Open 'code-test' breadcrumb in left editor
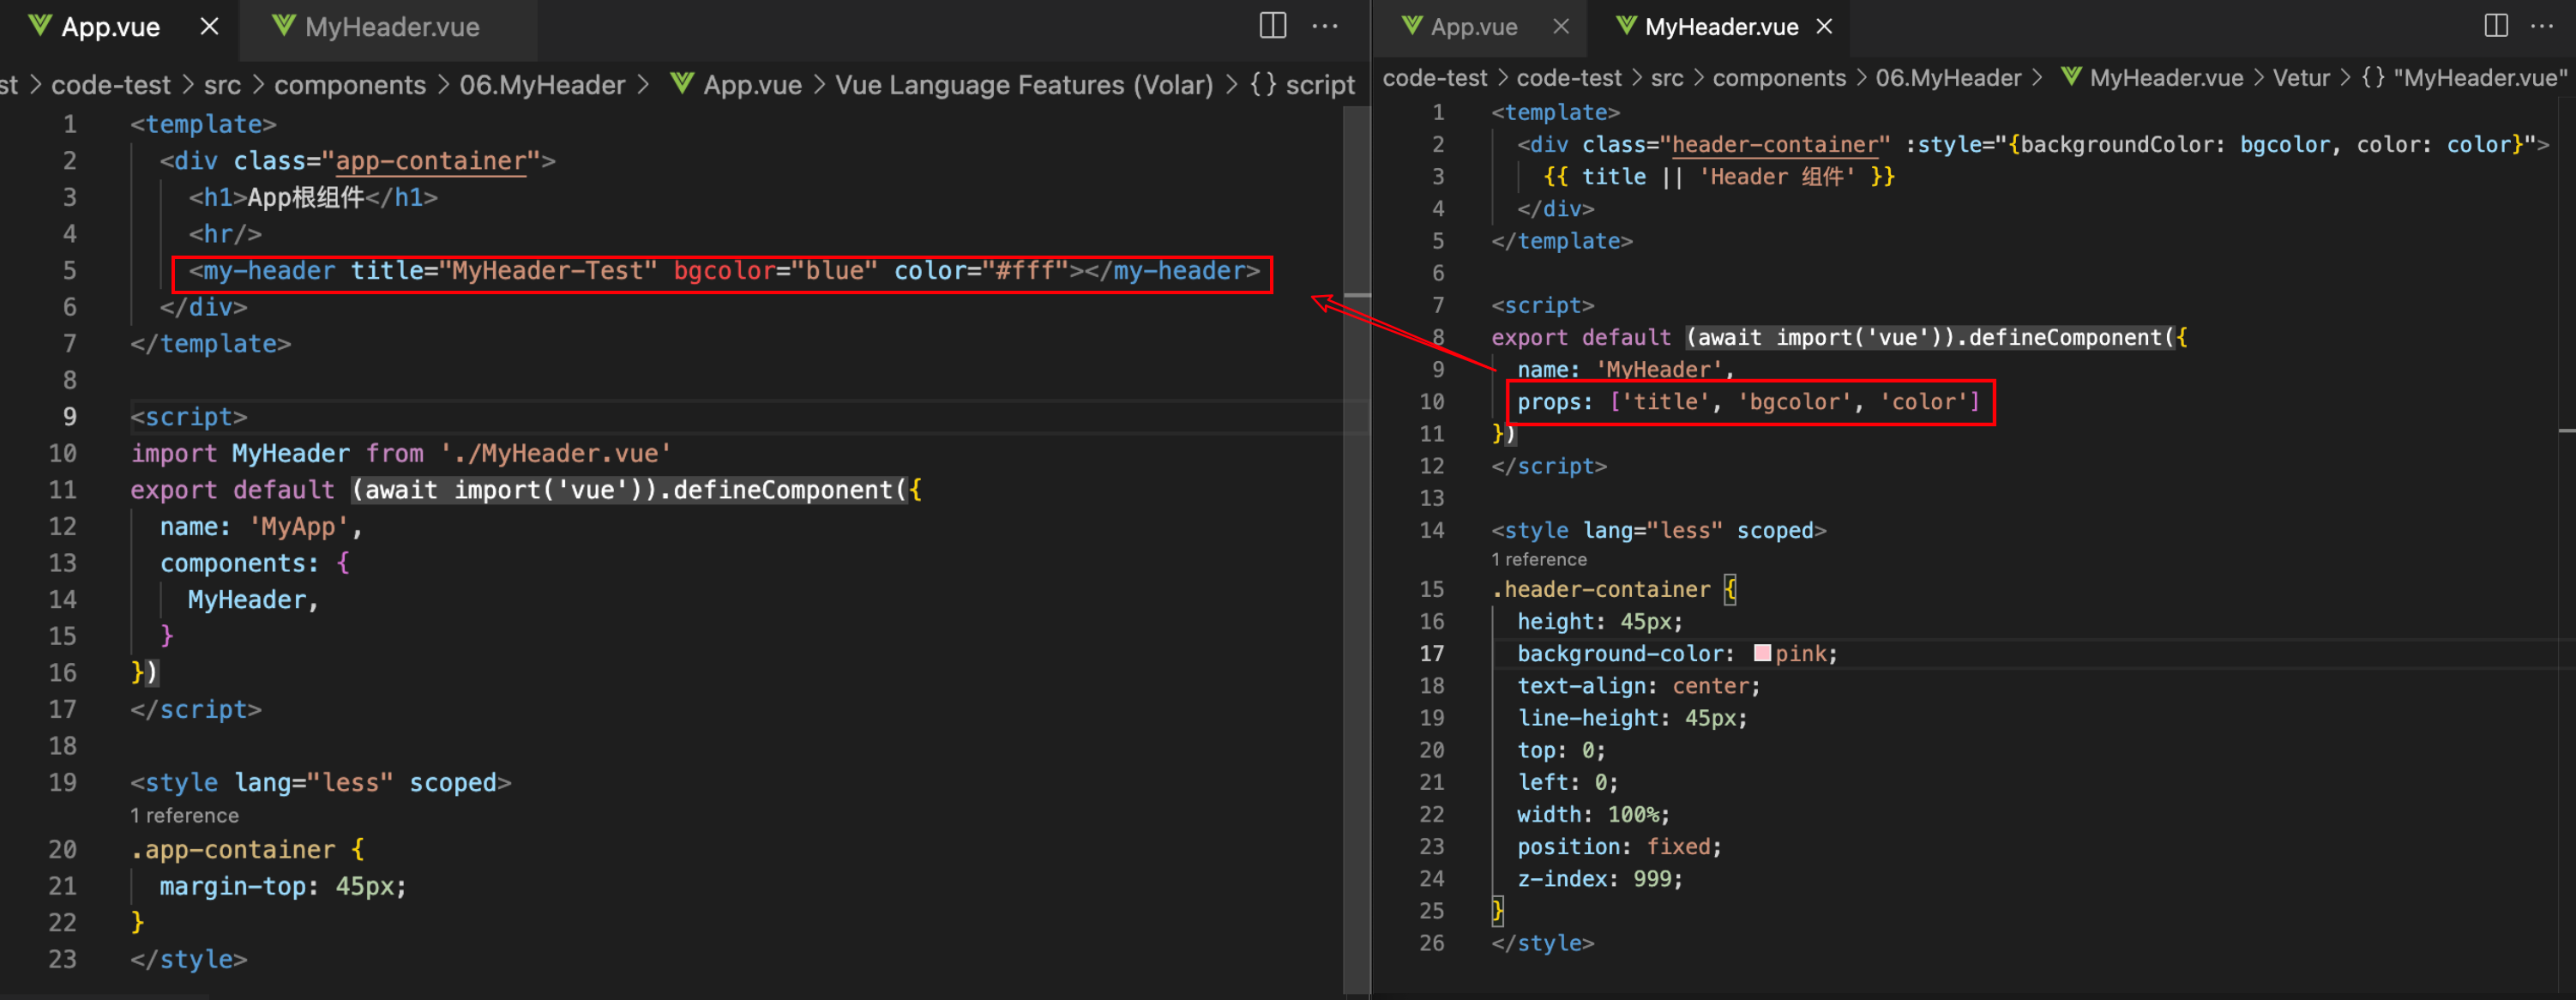 pyautogui.click(x=111, y=85)
